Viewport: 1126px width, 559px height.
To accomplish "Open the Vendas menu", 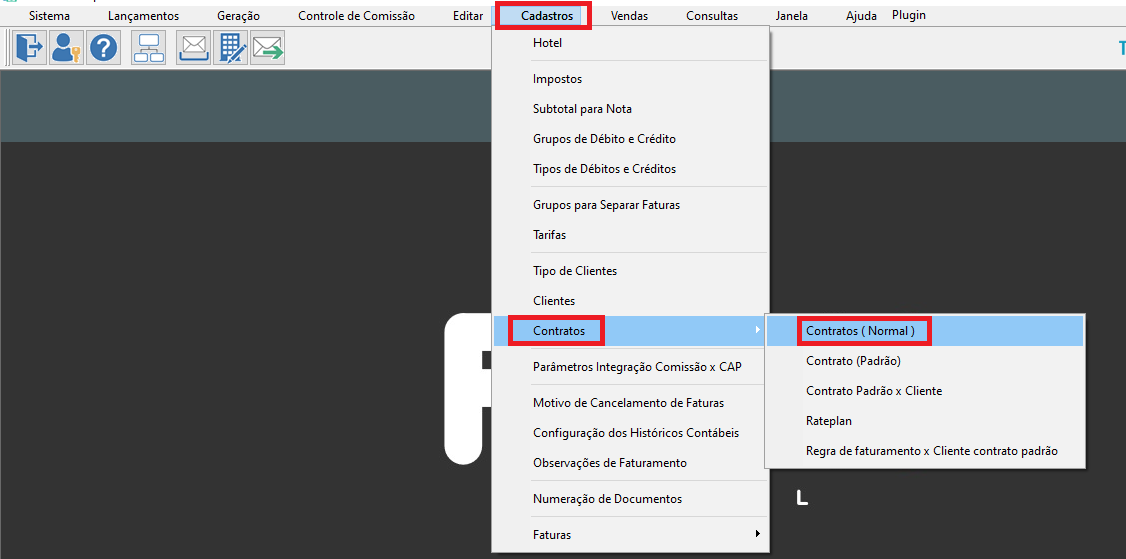I will pyautogui.click(x=630, y=16).
